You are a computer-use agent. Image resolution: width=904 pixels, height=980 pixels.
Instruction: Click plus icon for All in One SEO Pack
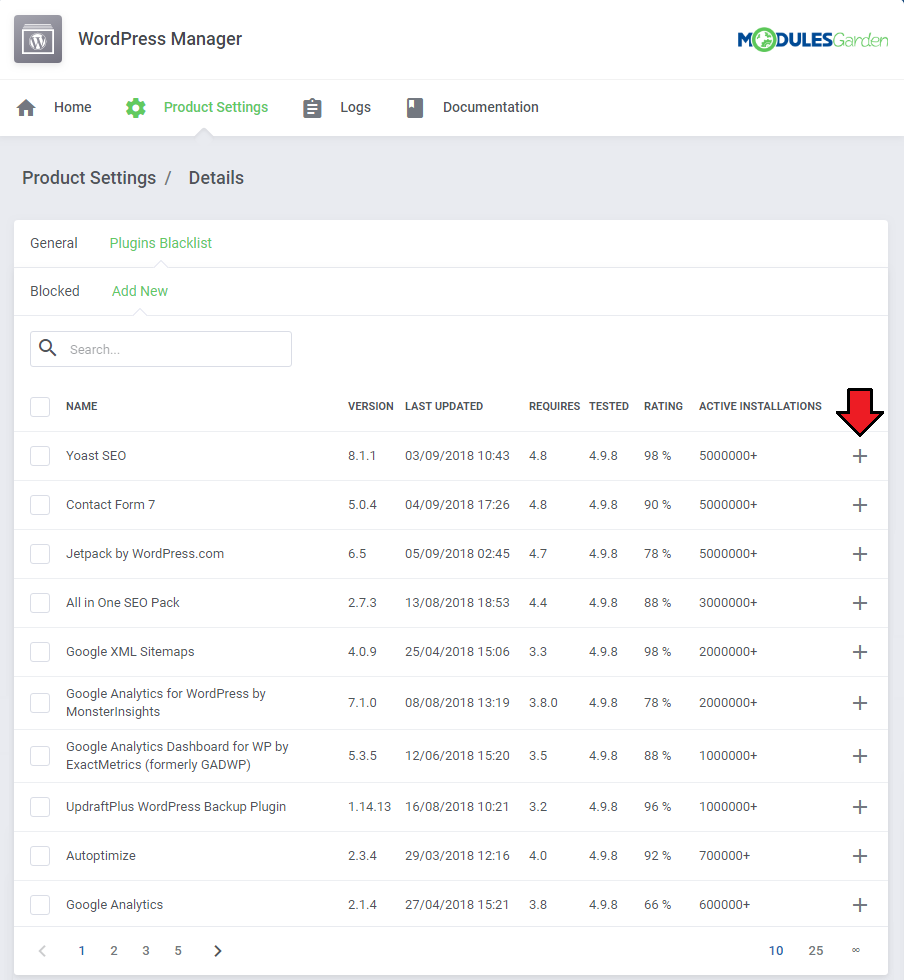[x=860, y=602]
